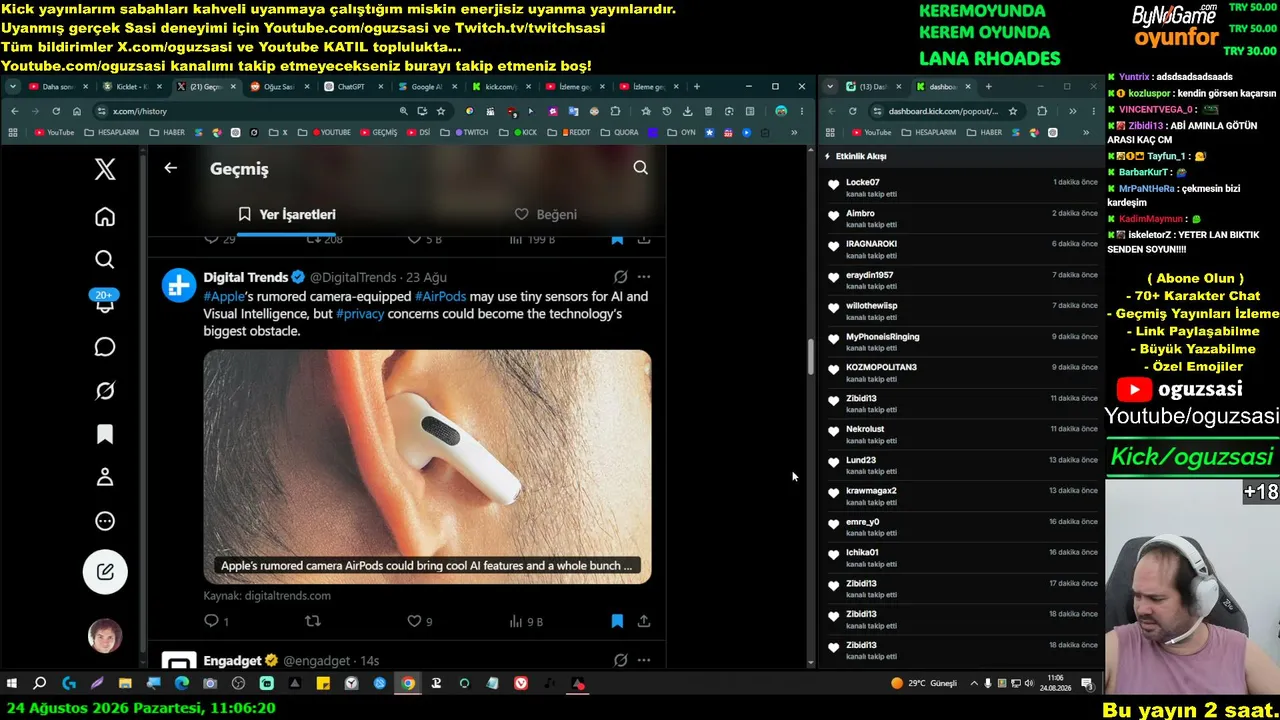
Task: Click the X logo in sidebar
Action: click(105, 169)
